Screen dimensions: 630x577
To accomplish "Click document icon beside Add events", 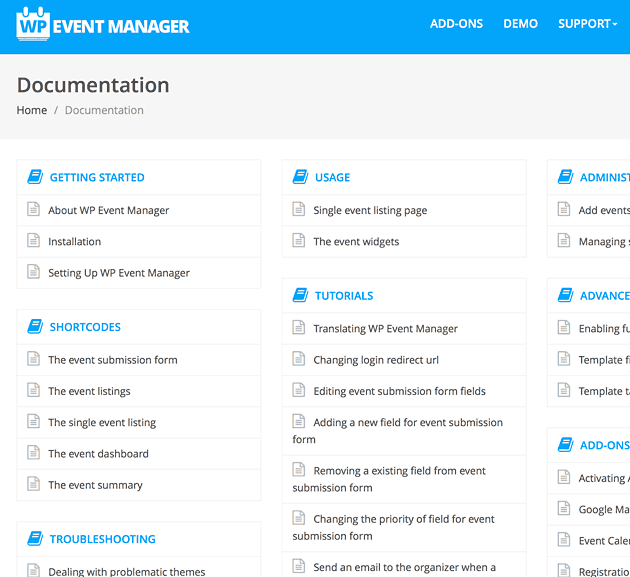I will 564,209.
